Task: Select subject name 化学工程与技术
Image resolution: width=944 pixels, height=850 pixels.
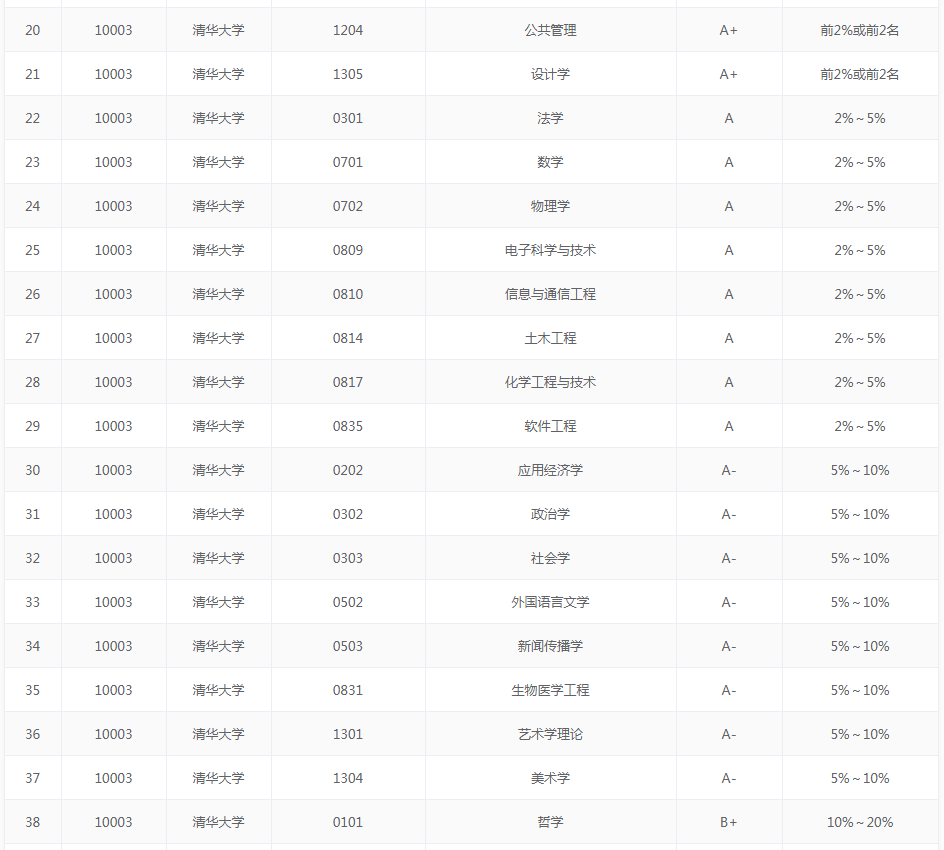Action: [550, 382]
